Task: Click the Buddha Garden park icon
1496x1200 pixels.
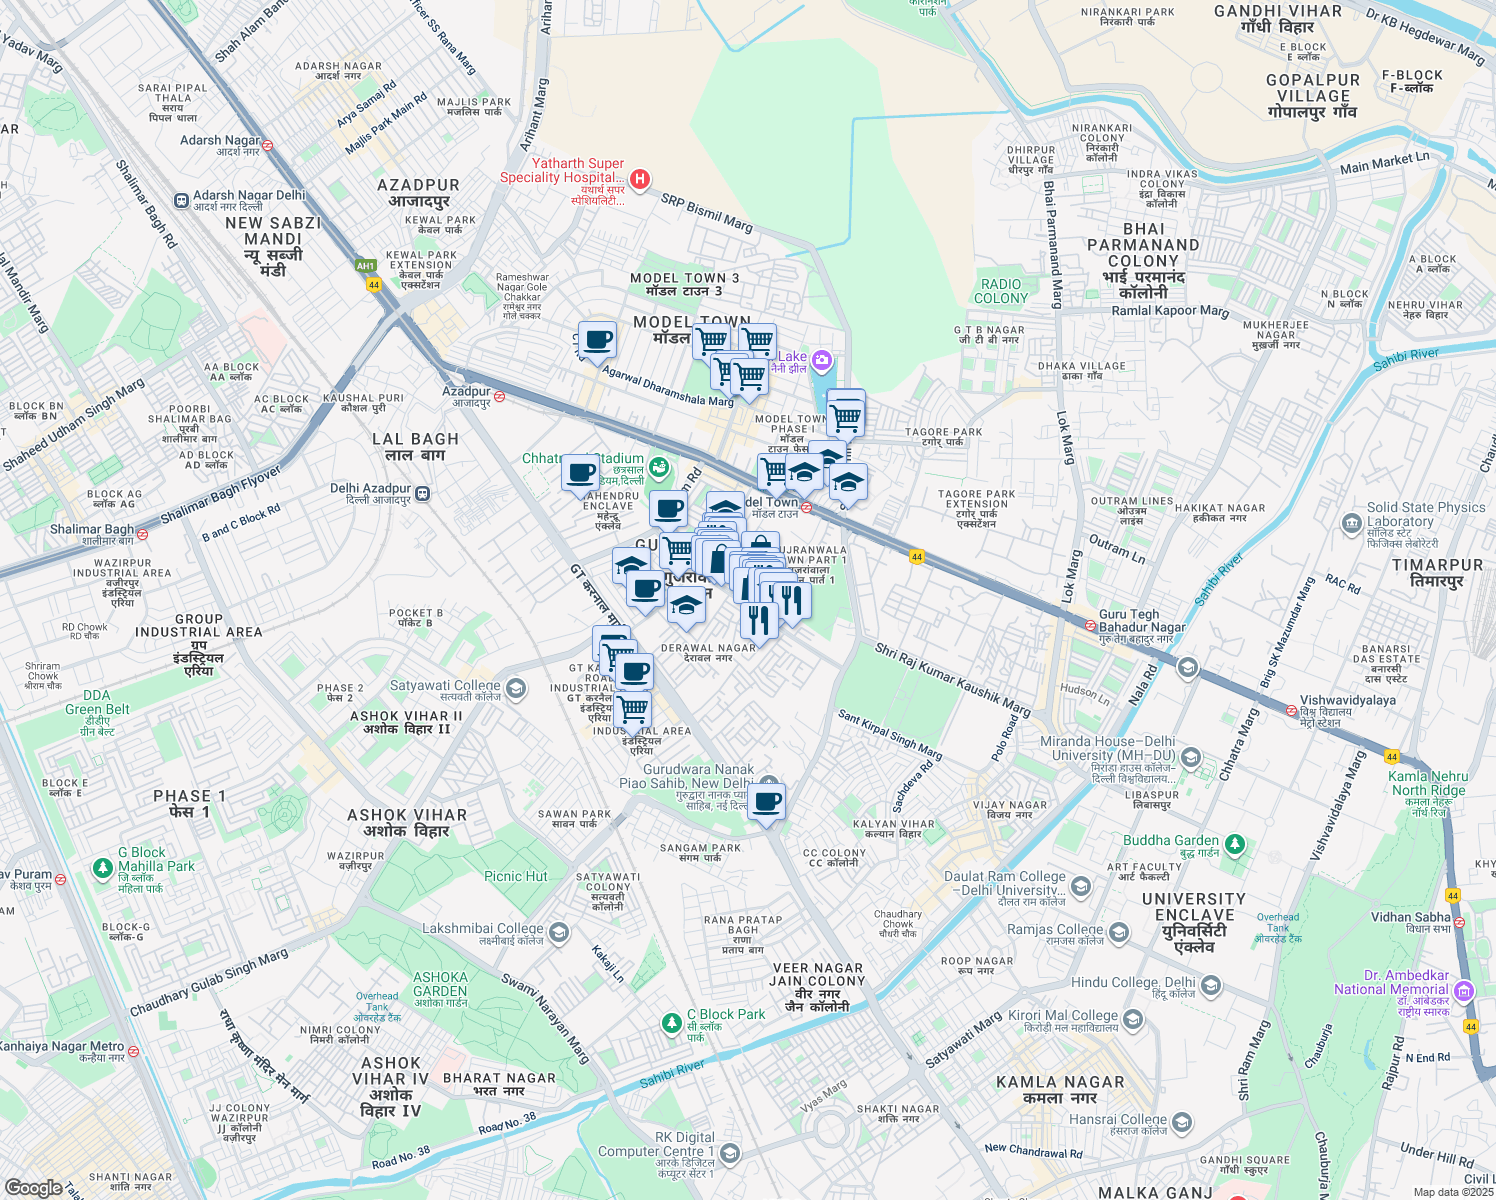Action: 1235,845
